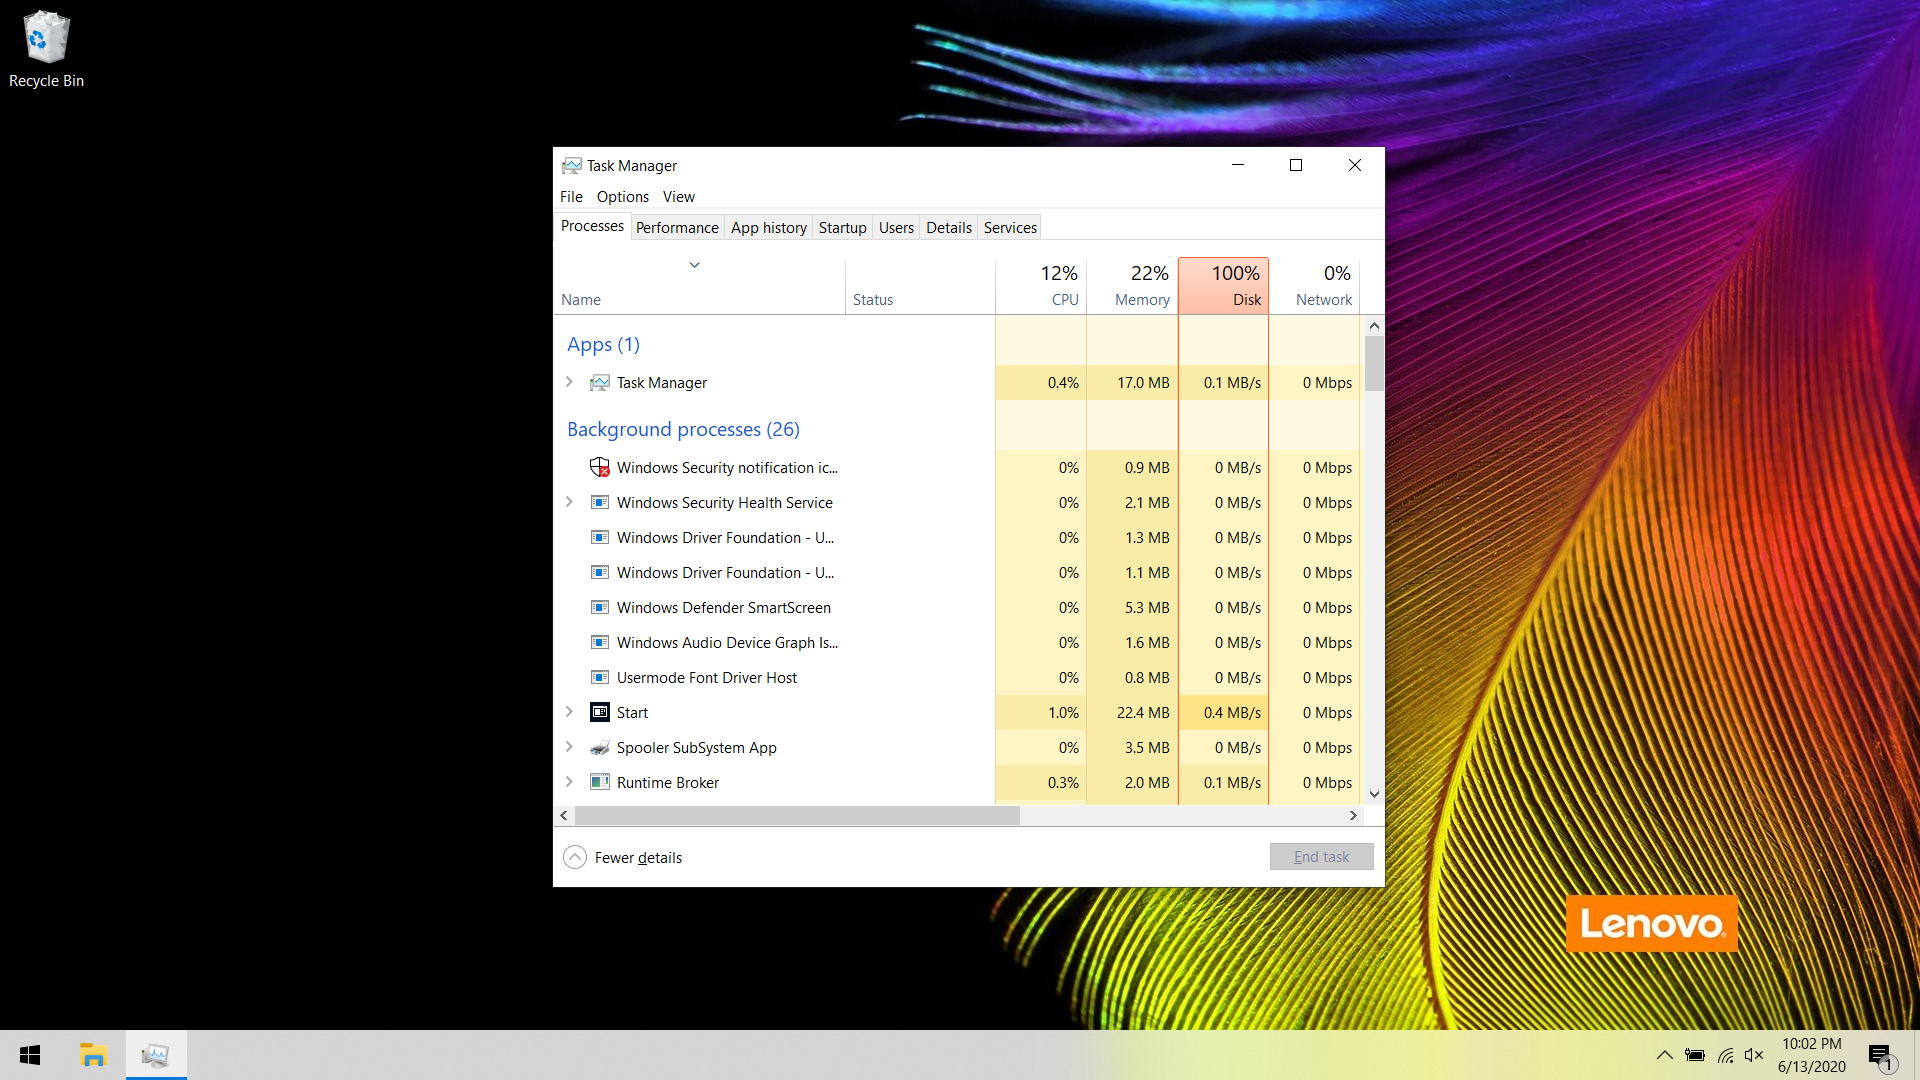Click the battery icon in system tray
The image size is (1920, 1080).
[x=1695, y=1055]
